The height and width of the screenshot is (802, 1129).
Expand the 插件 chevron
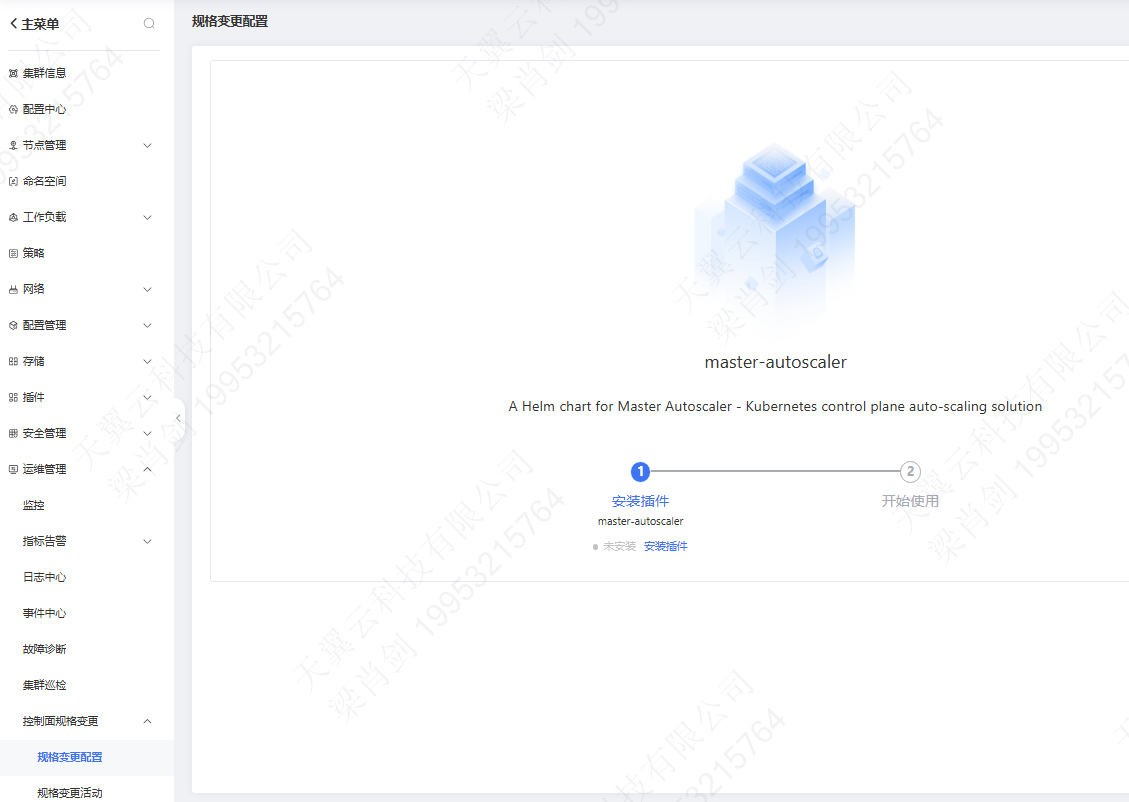click(x=148, y=397)
